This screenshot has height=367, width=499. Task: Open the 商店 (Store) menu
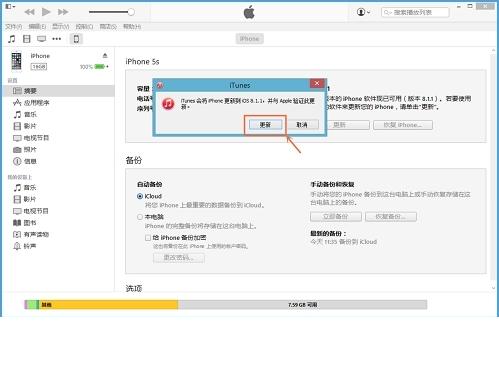click(108, 26)
